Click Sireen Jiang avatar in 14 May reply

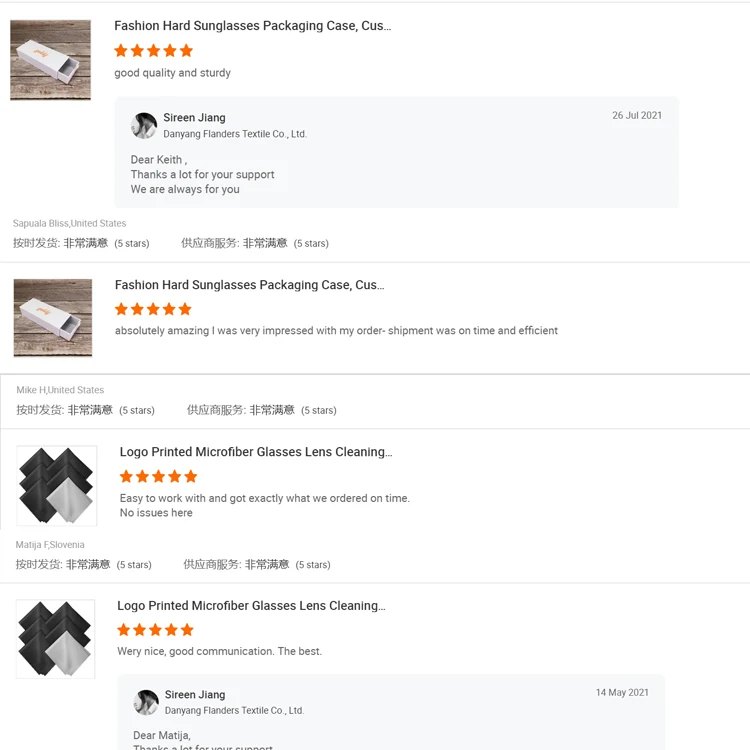[146, 702]
